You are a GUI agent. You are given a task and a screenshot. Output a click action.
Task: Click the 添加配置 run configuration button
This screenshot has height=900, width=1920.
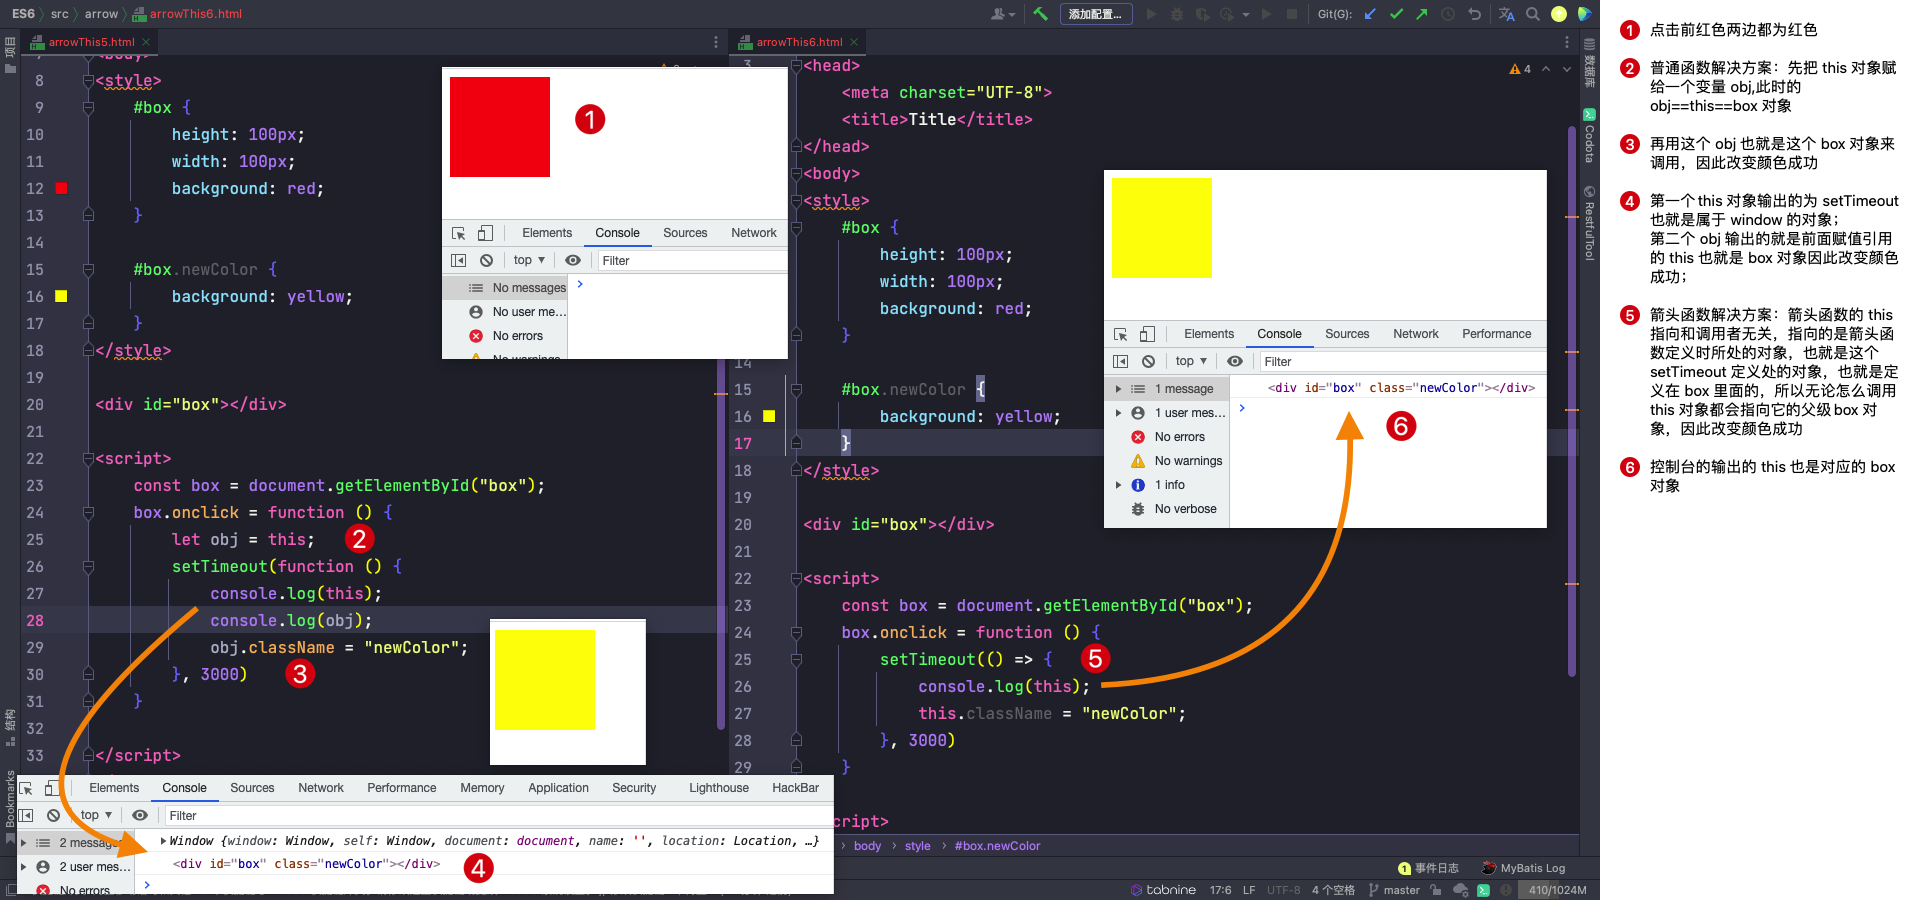tap(1095, 14)
